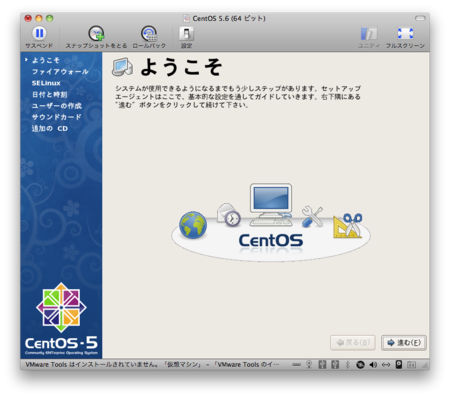450x398 pixels.
Task: Open the 設定 settings toolbar icon
Action: coord(186,33)
